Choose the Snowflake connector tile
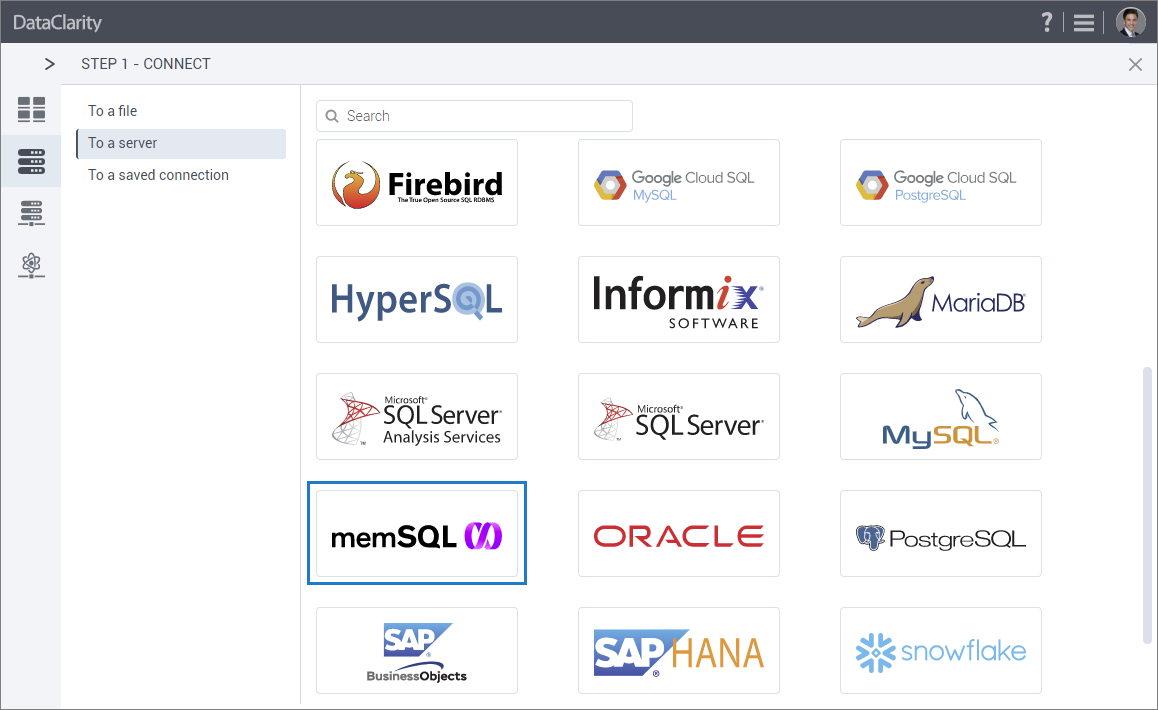1158x710 pixels. (x=940, y=650)
